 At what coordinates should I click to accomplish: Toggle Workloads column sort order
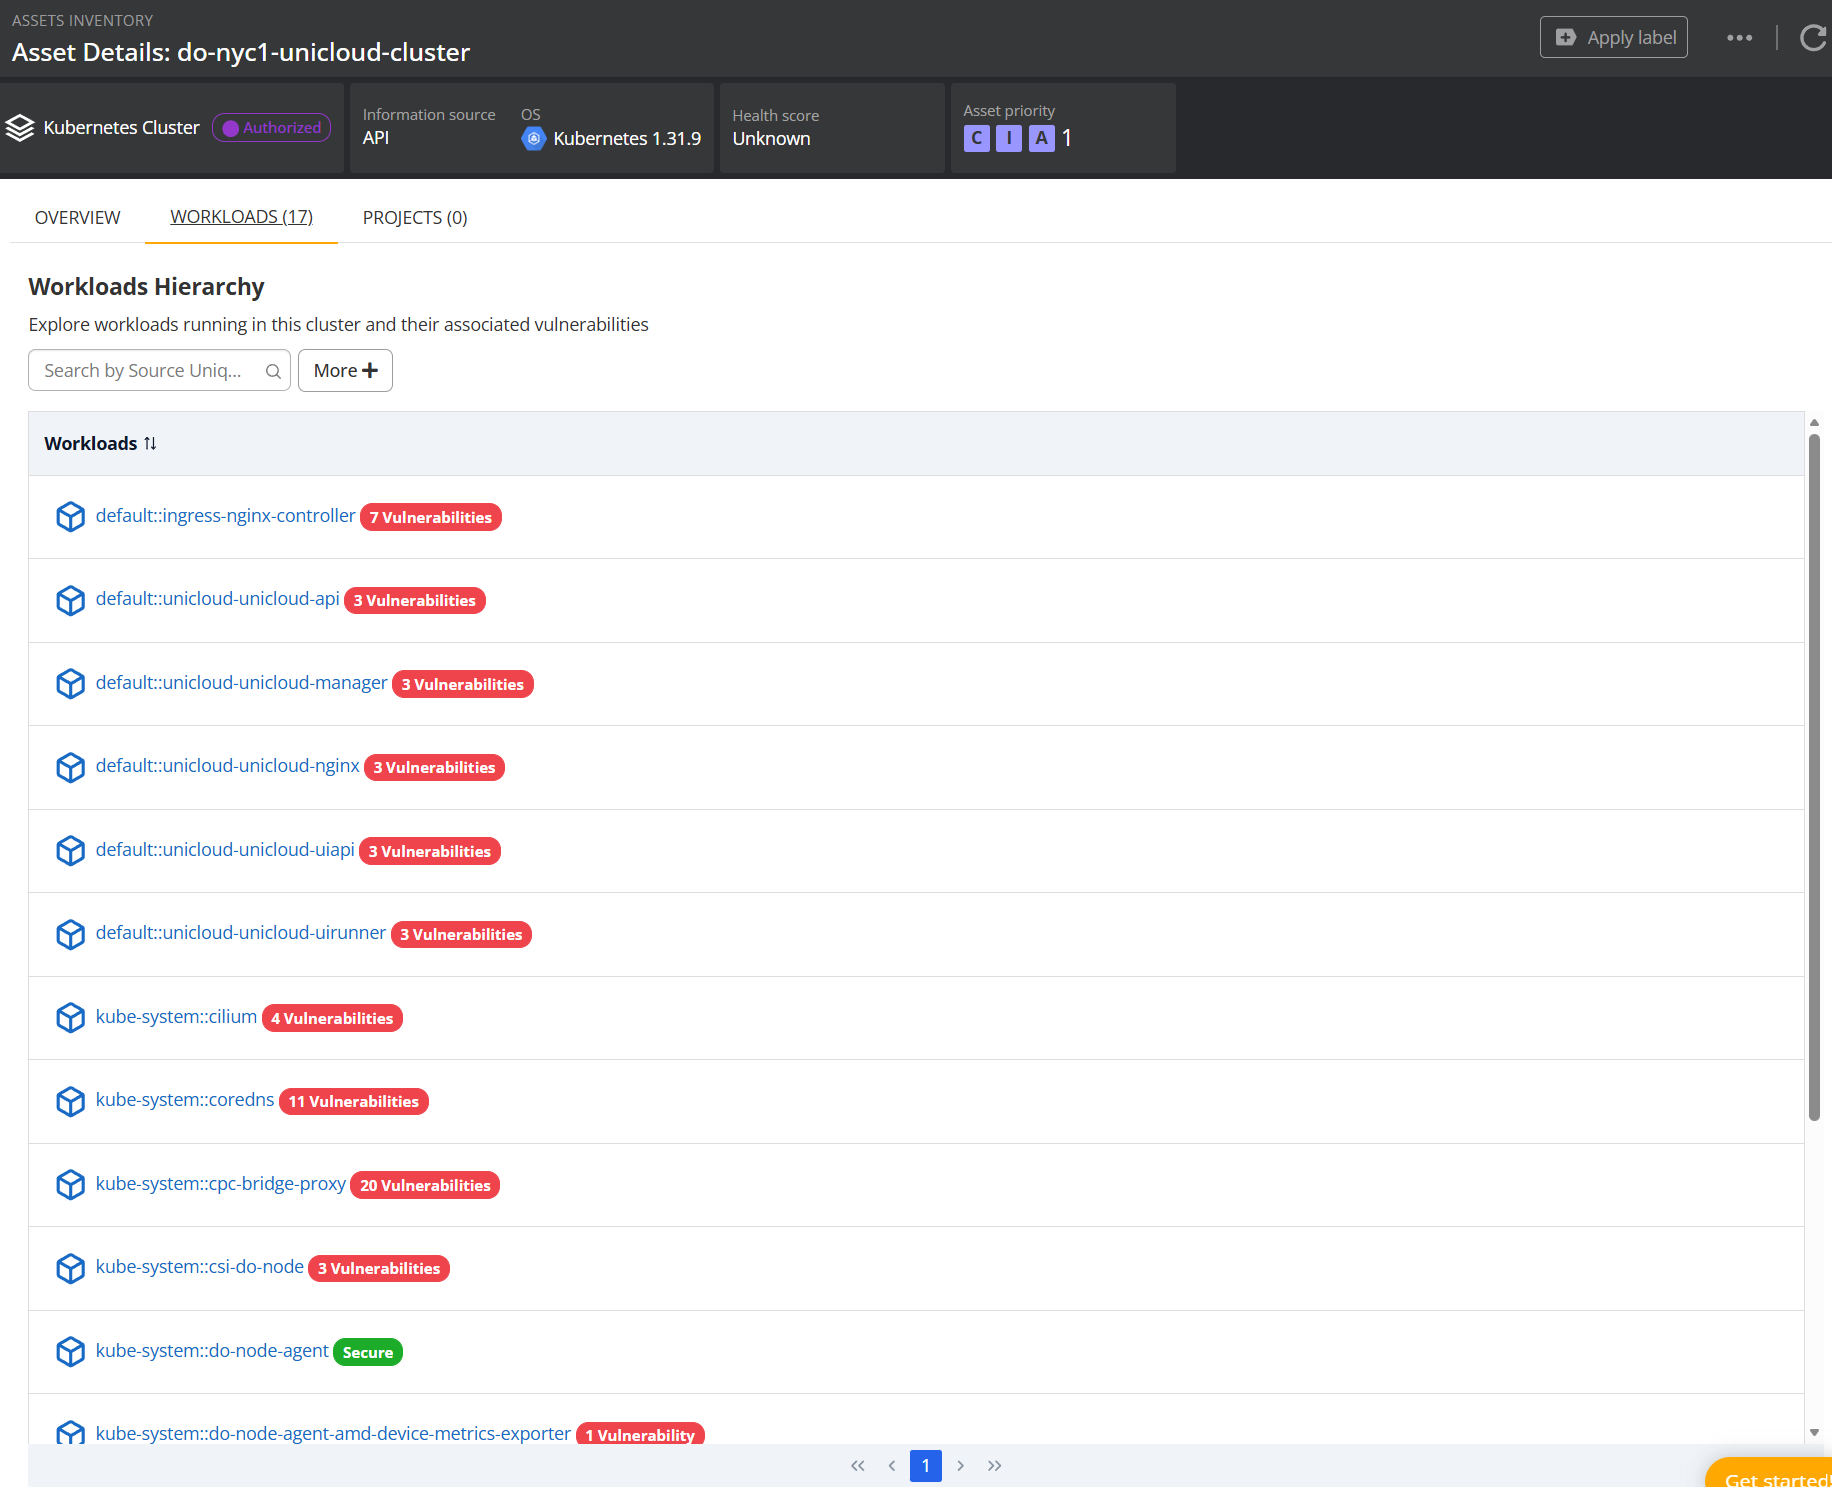click(x=150, y=443)
